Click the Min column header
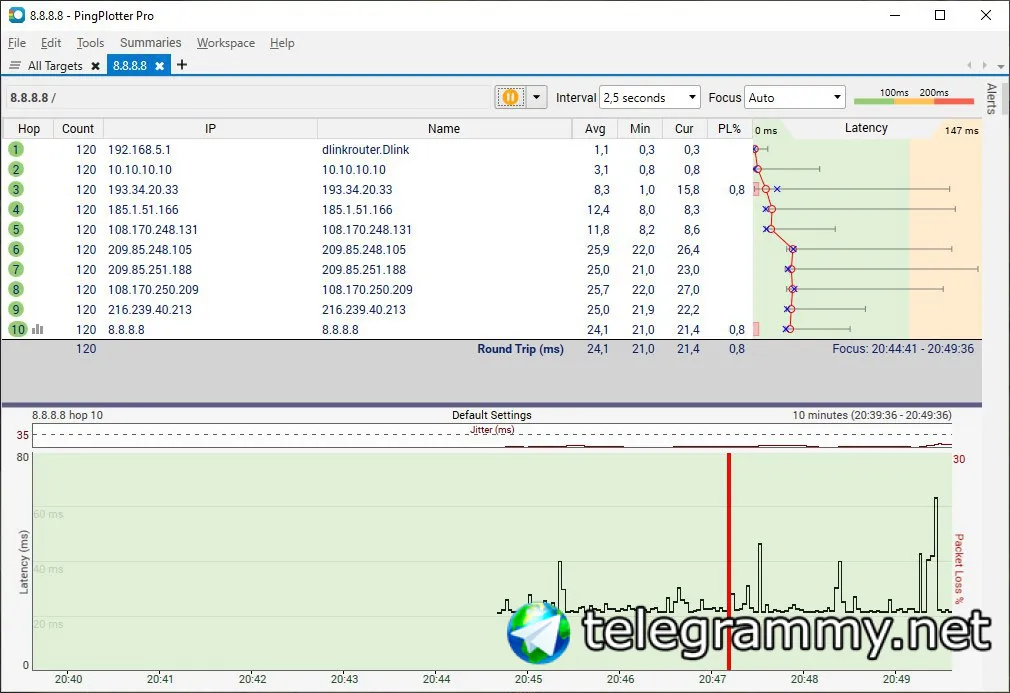This screenshot has height=693, width=1010. (x=640, y=128)
